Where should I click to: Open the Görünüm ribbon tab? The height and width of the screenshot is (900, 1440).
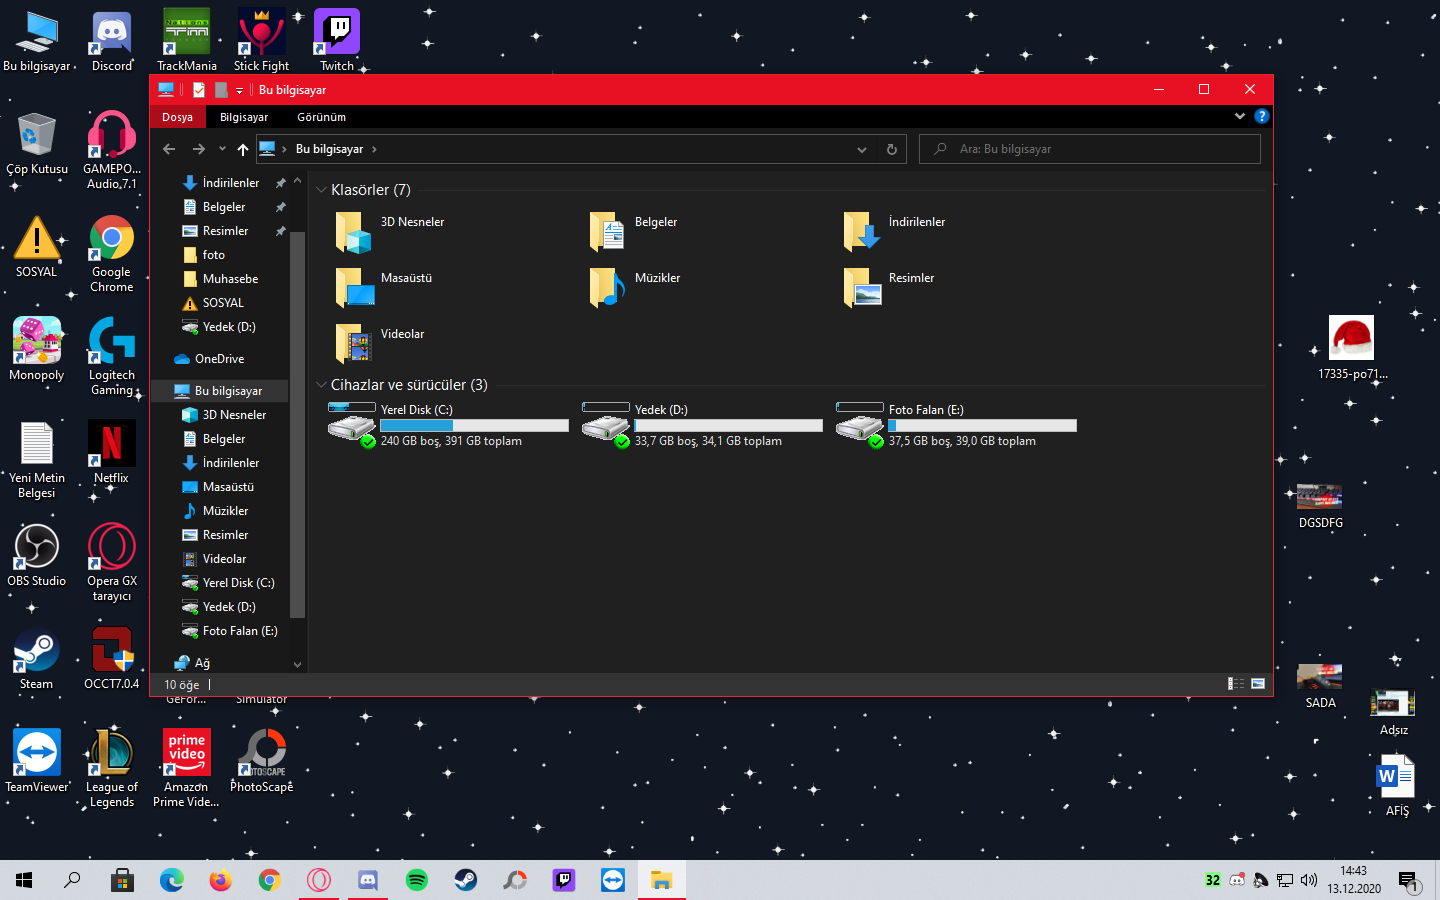point(322,117)
